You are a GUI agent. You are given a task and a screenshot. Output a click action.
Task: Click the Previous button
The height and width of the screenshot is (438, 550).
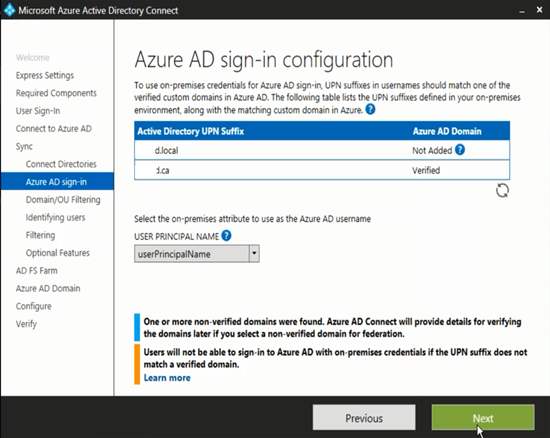(x=364, y=418)
